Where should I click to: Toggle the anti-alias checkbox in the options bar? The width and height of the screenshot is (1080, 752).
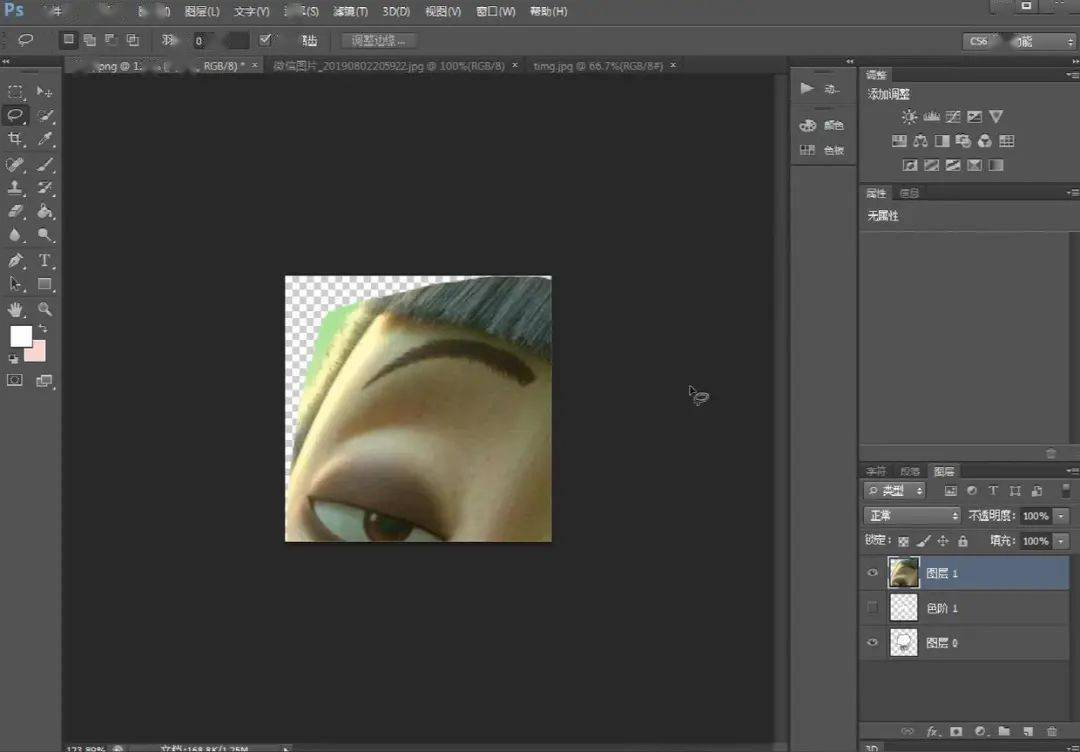pos(265,40)
